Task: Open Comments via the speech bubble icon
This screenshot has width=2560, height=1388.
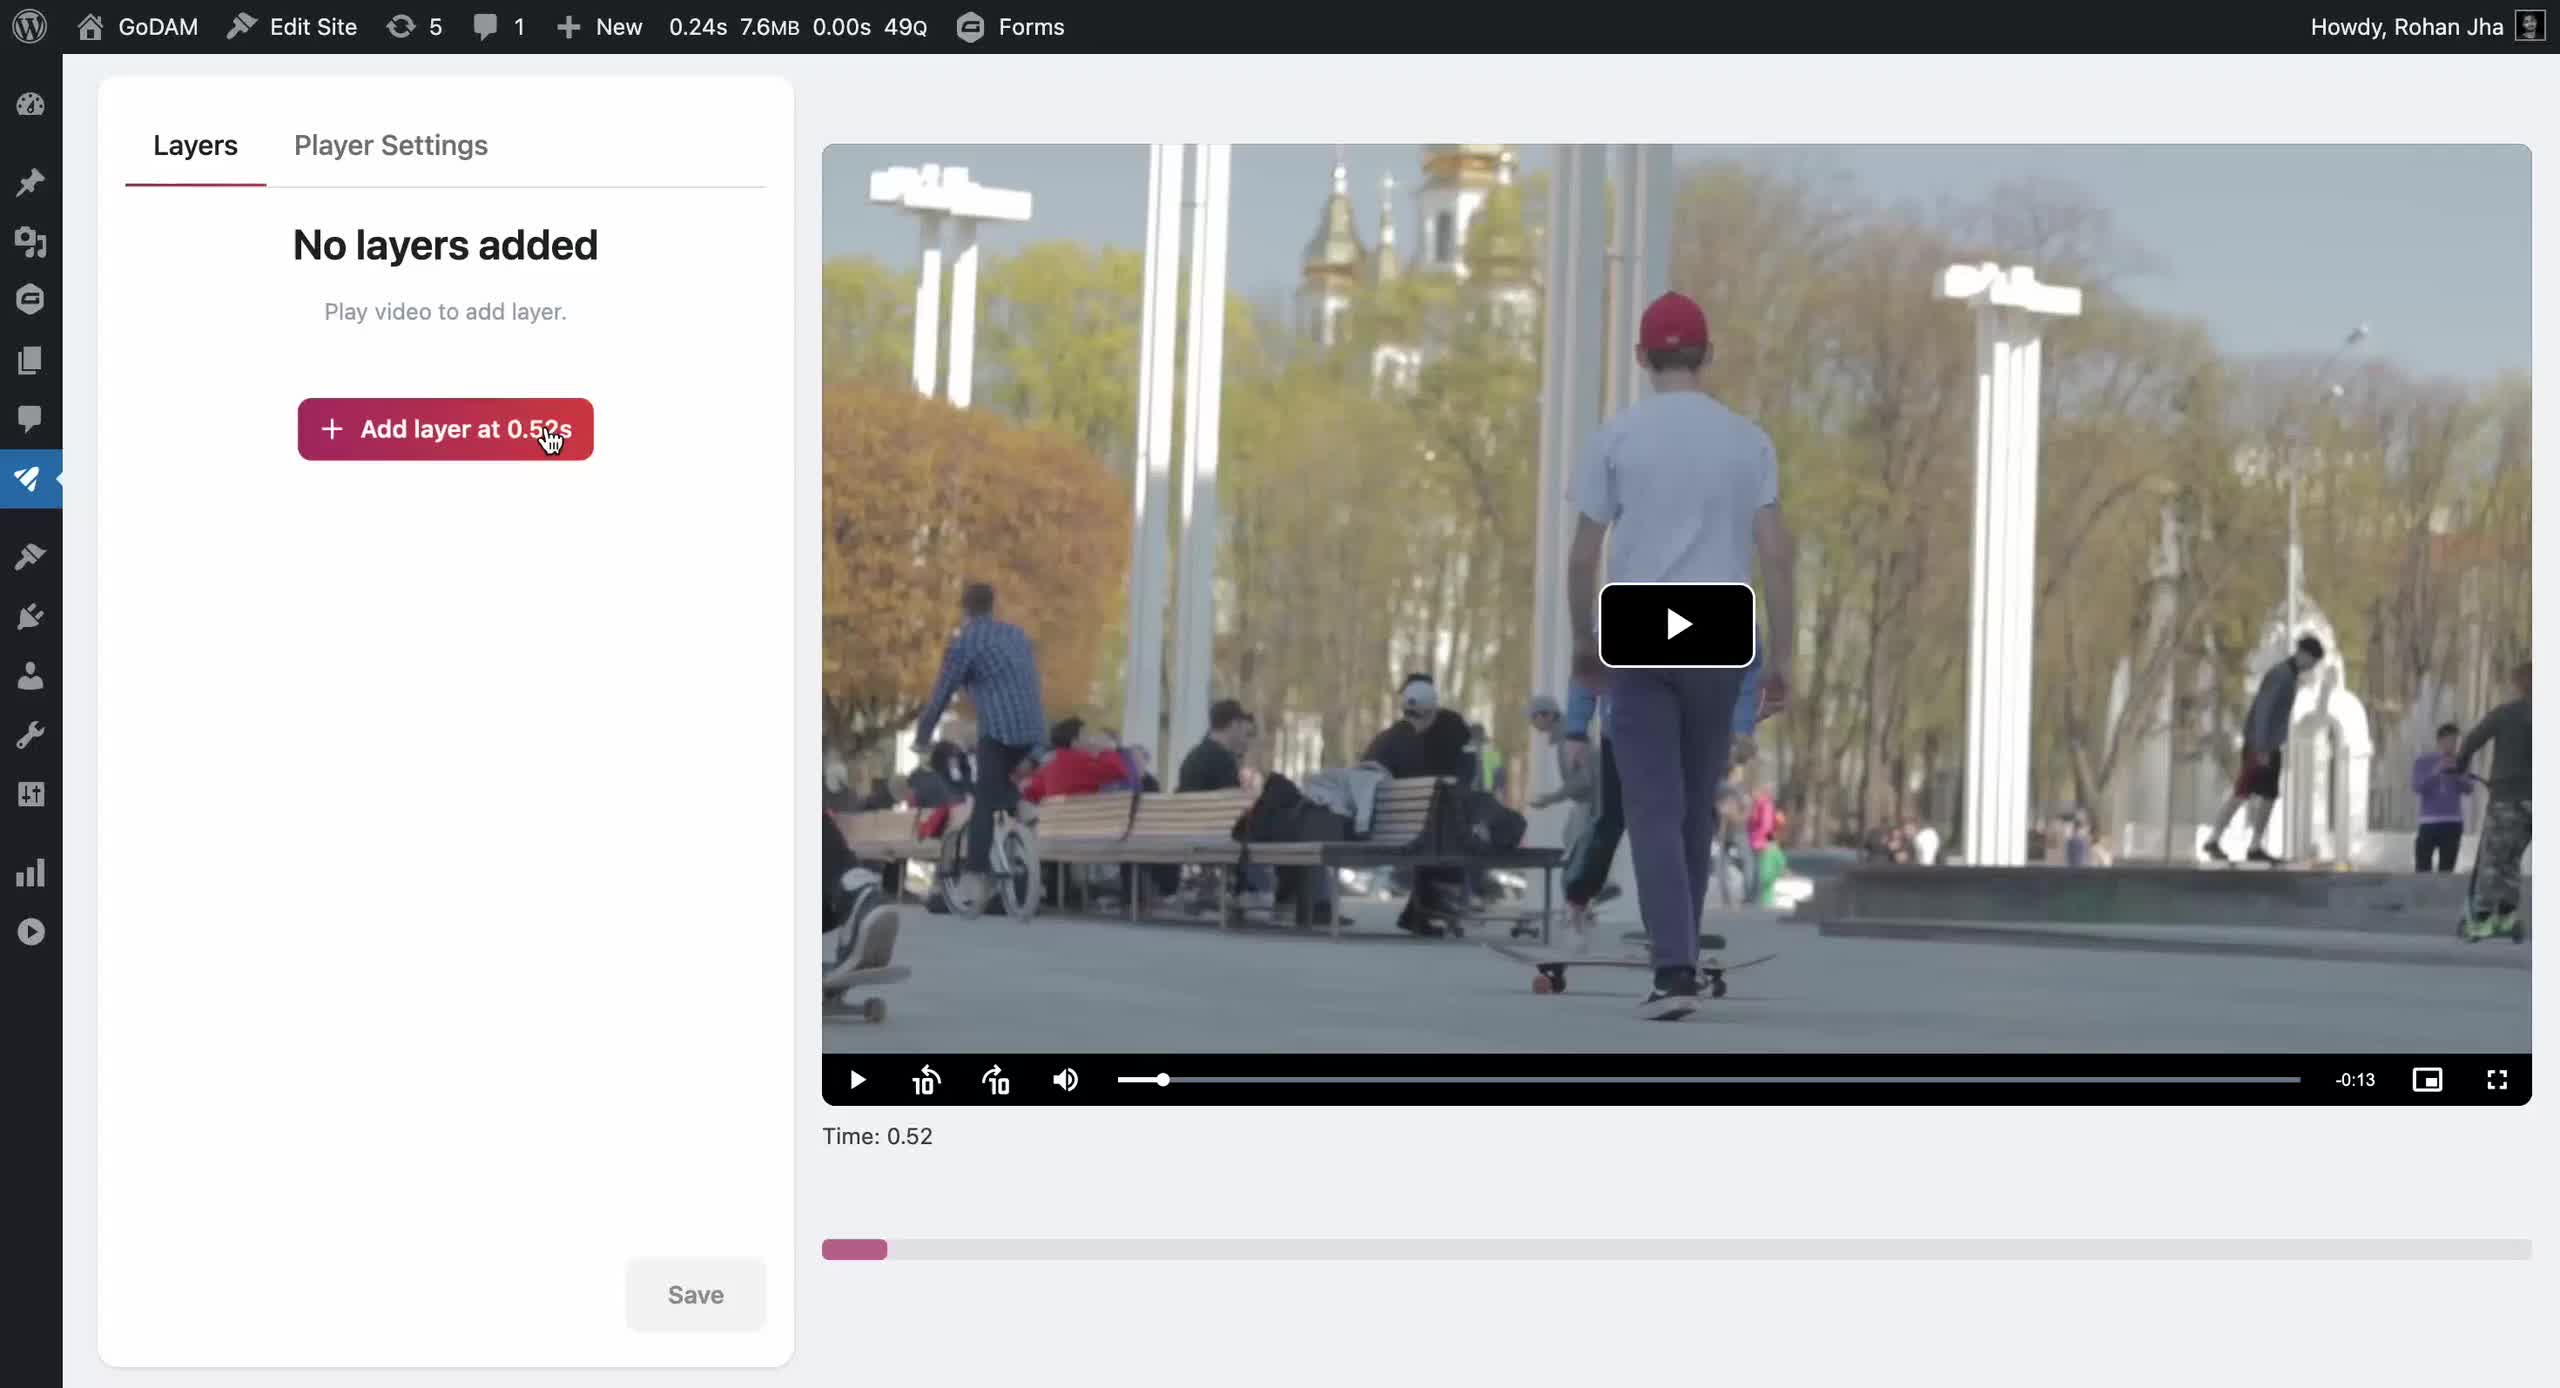Action: pos(31,420)
